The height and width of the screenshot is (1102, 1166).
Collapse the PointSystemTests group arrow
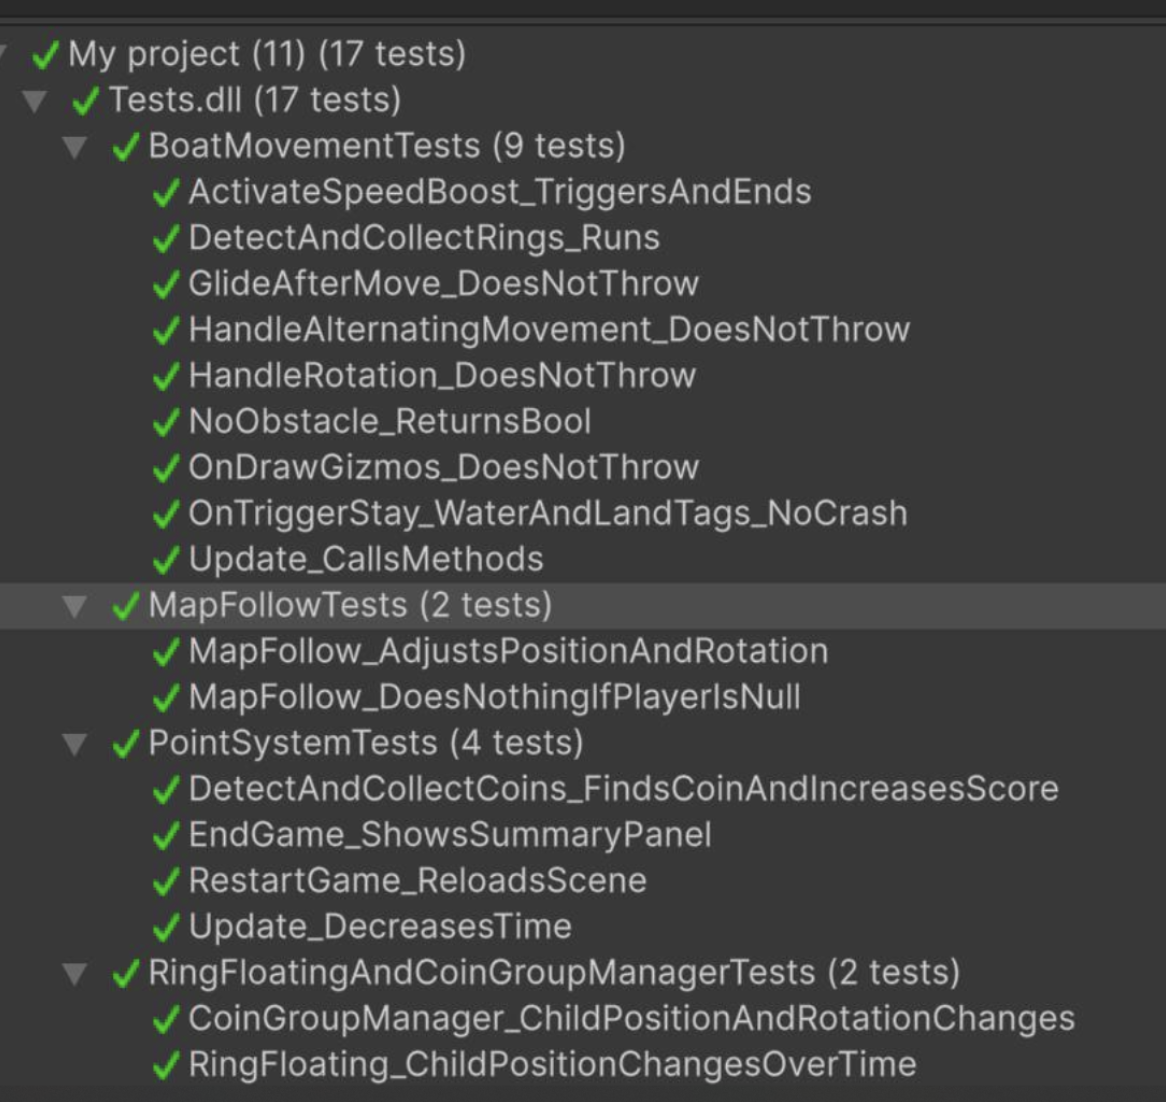click(74, 744)
